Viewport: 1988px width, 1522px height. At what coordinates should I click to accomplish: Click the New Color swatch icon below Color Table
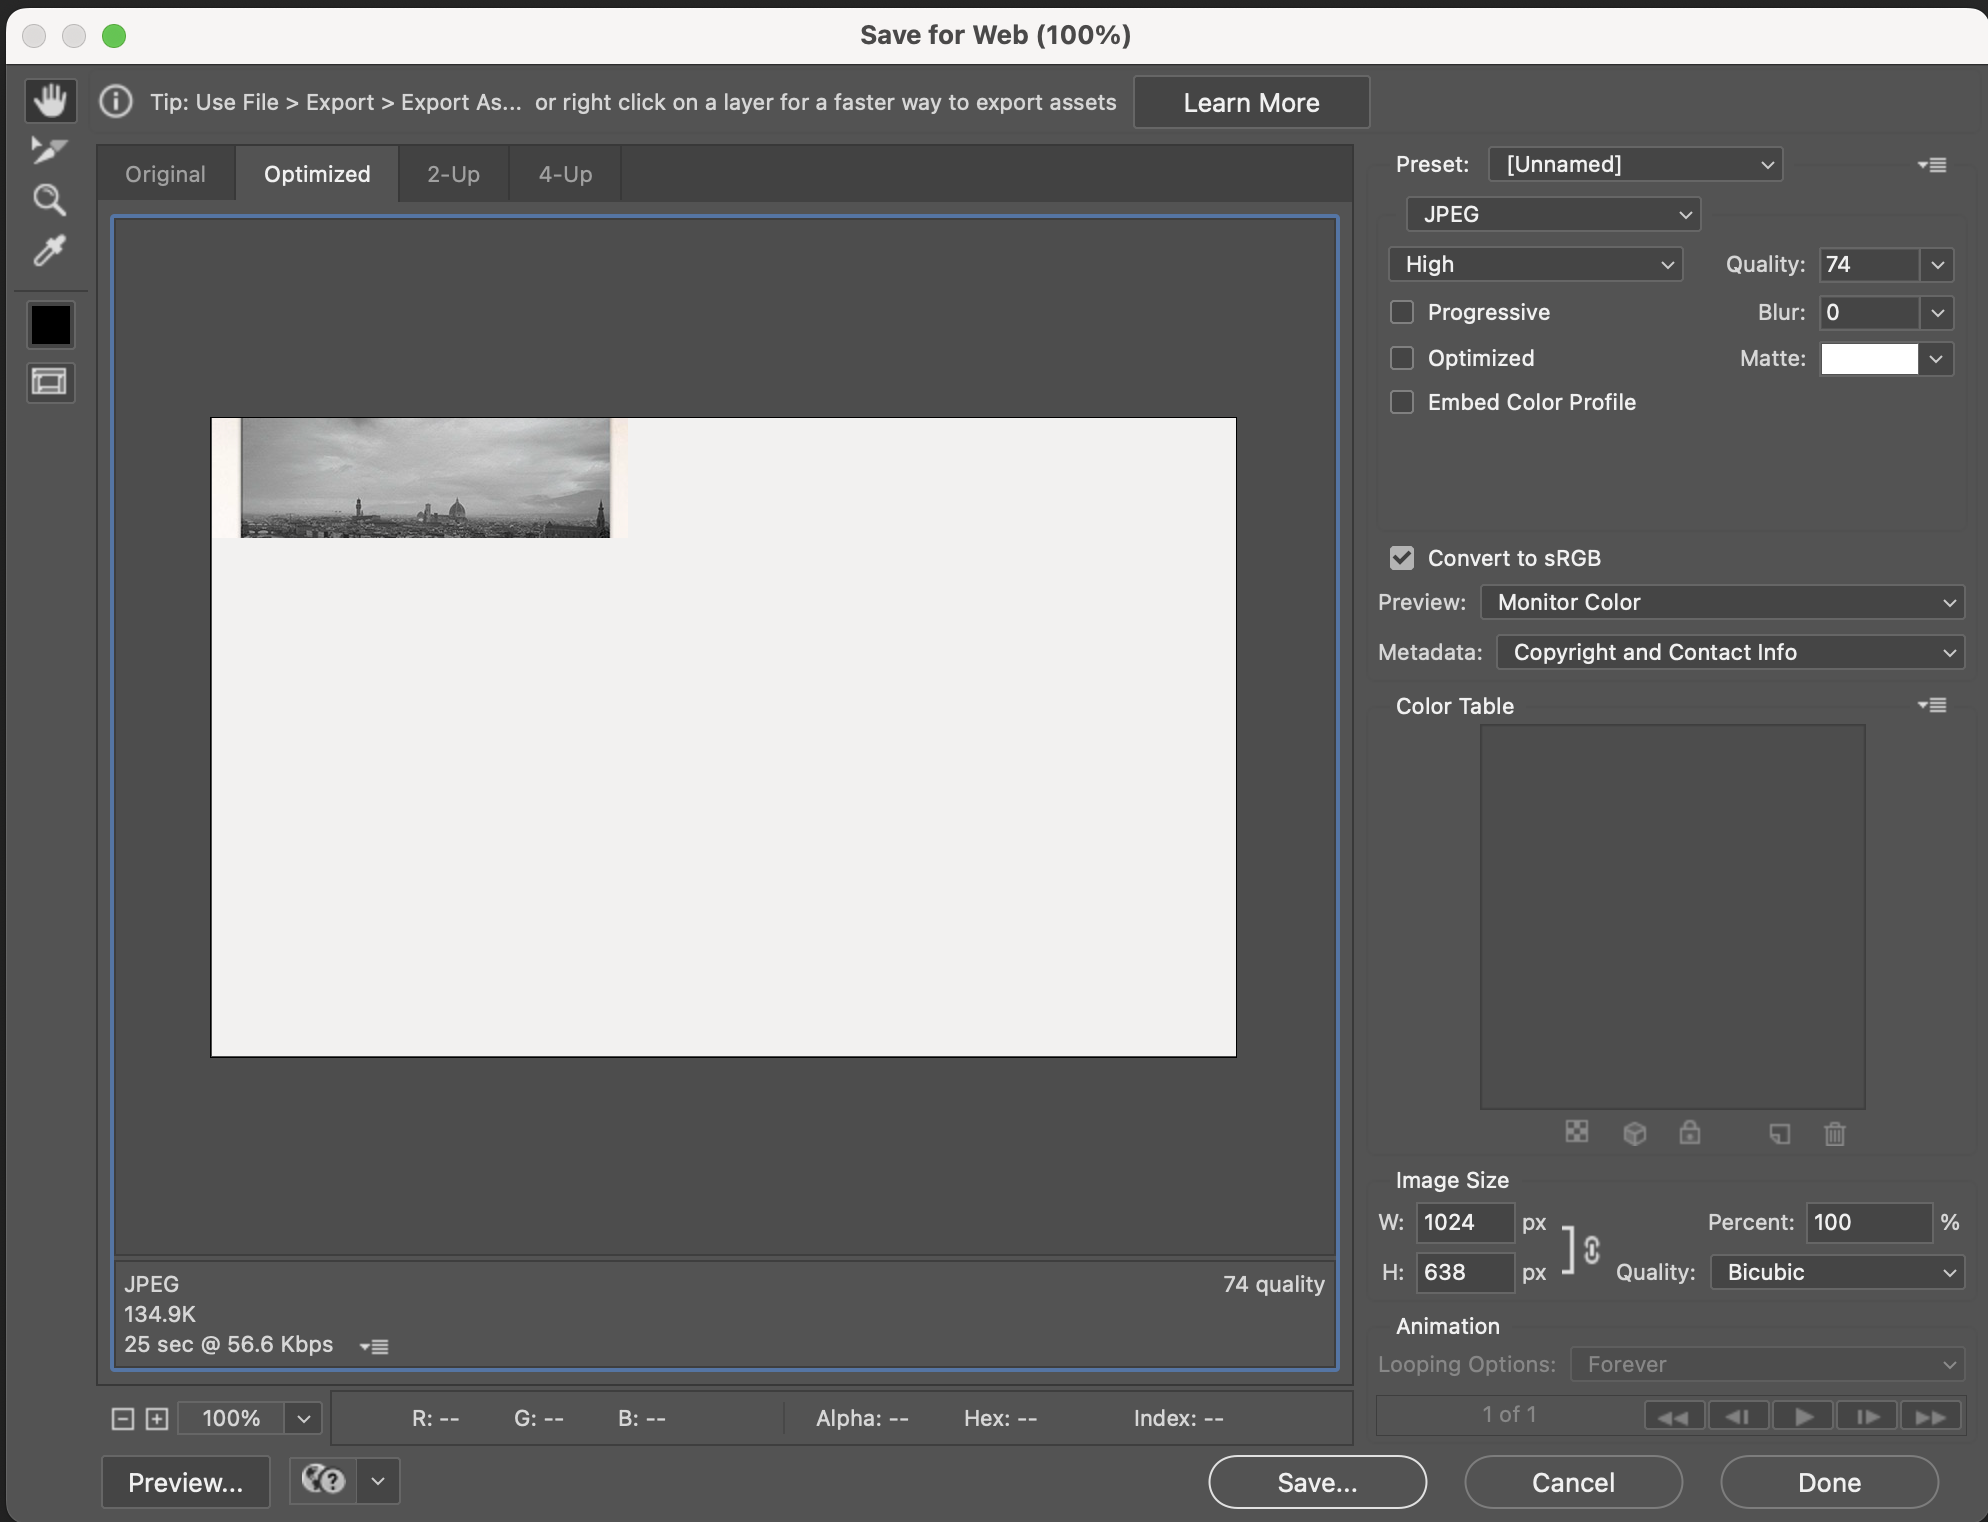[1780, 1133]
